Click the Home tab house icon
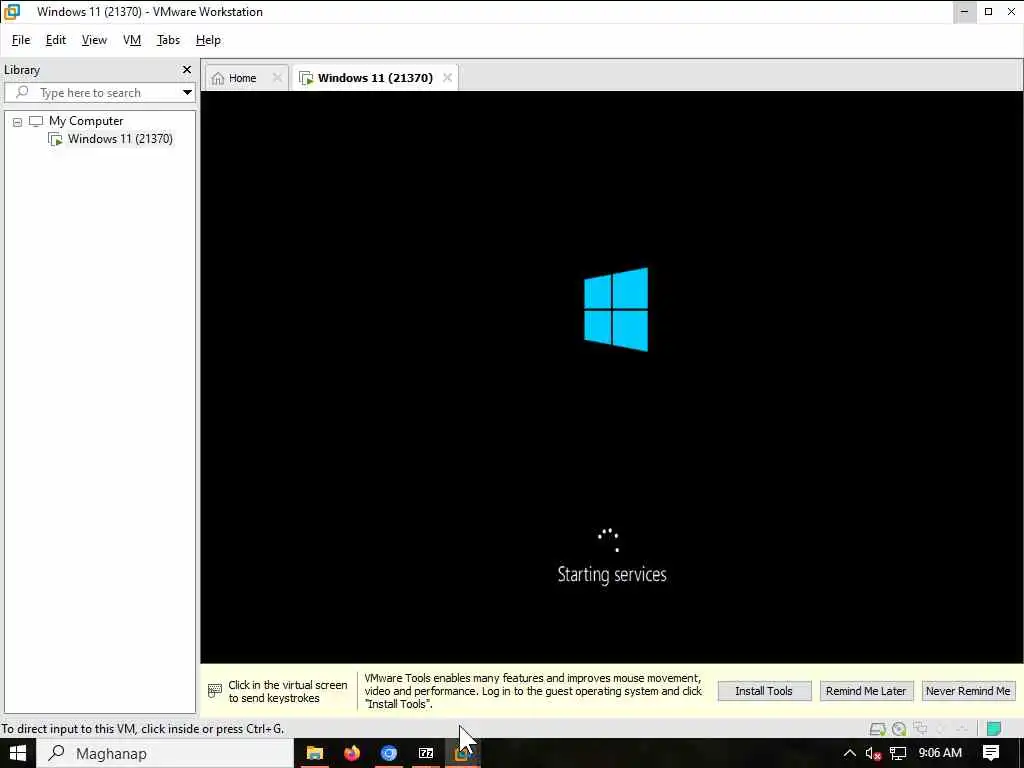The image size is (1024, 768). point(218,78)
